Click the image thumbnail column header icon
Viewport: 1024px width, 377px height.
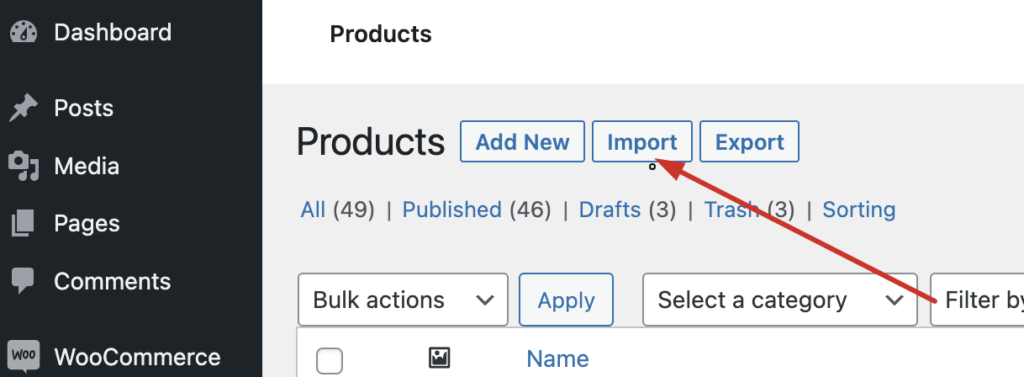[440, 358]
